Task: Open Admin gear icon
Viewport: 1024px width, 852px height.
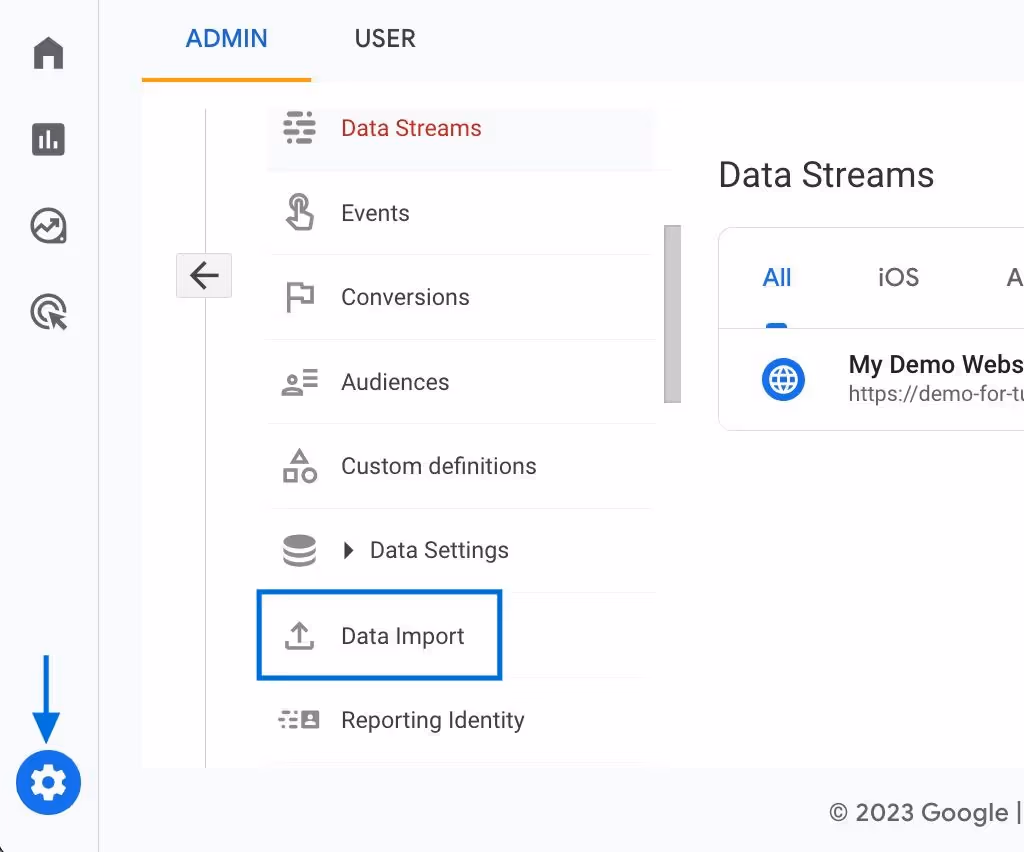Action: (x=48, y=782)
